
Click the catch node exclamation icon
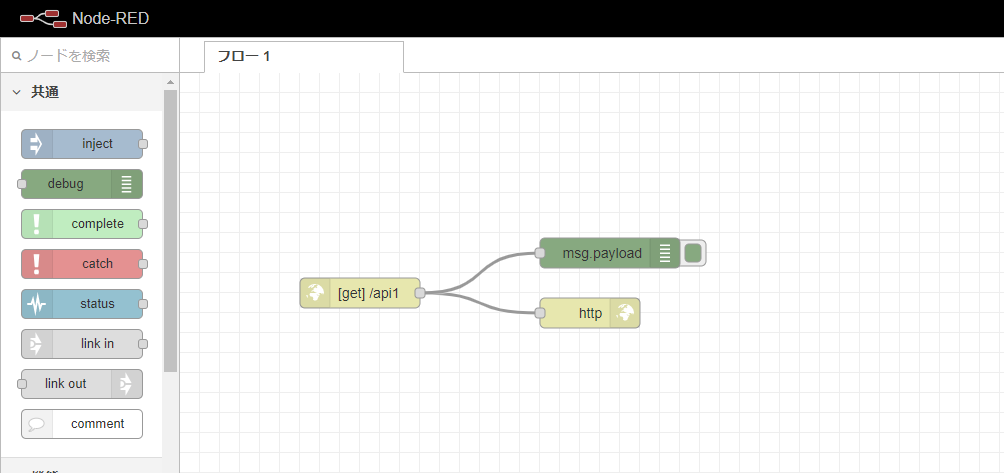coord(37,264)
